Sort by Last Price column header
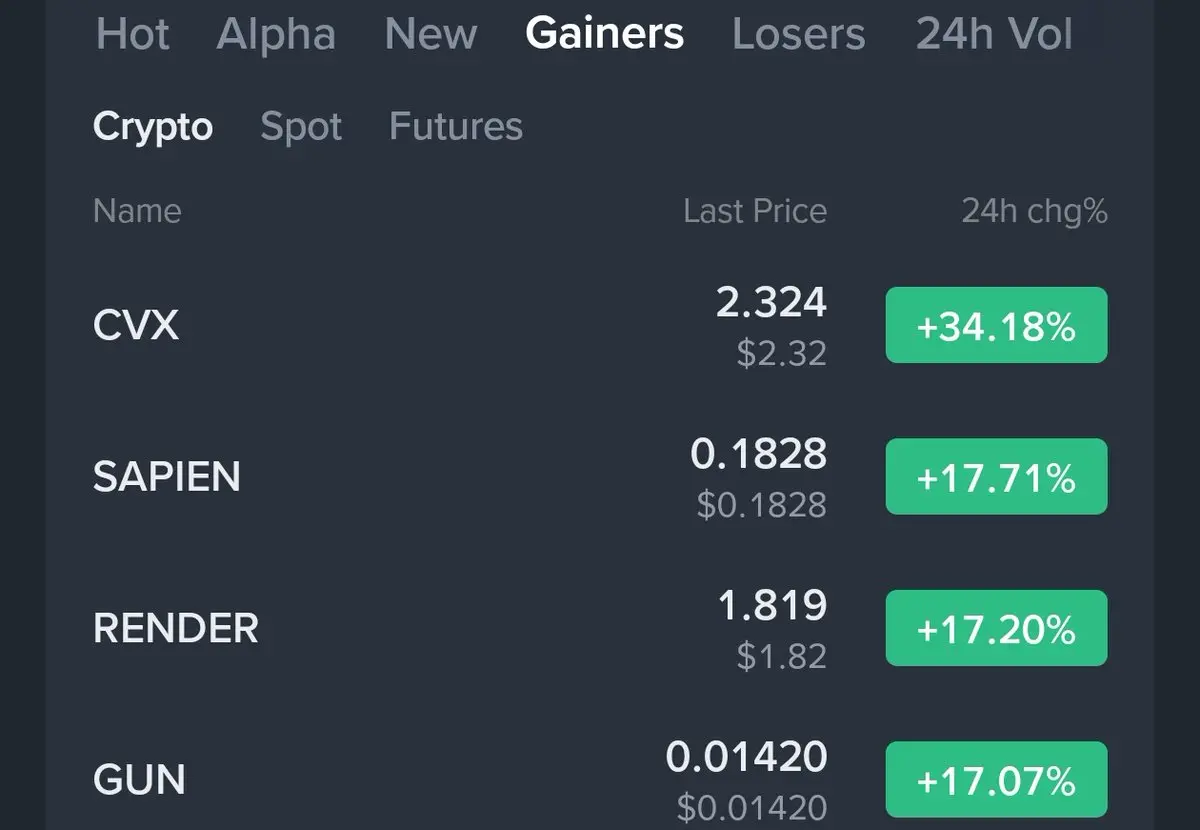1200x830 pixels. coord(755,211)
